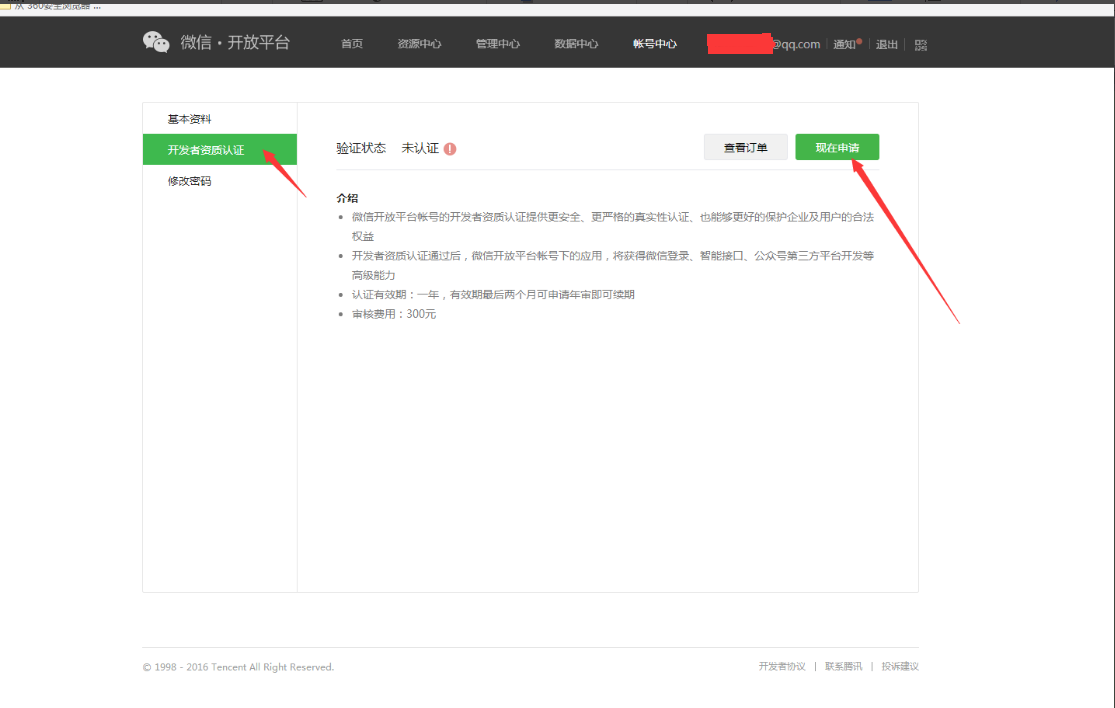Screen dimensions: 1115x708
Task: Open 资源中心 in the navigation bar
Action: point(419,44)
